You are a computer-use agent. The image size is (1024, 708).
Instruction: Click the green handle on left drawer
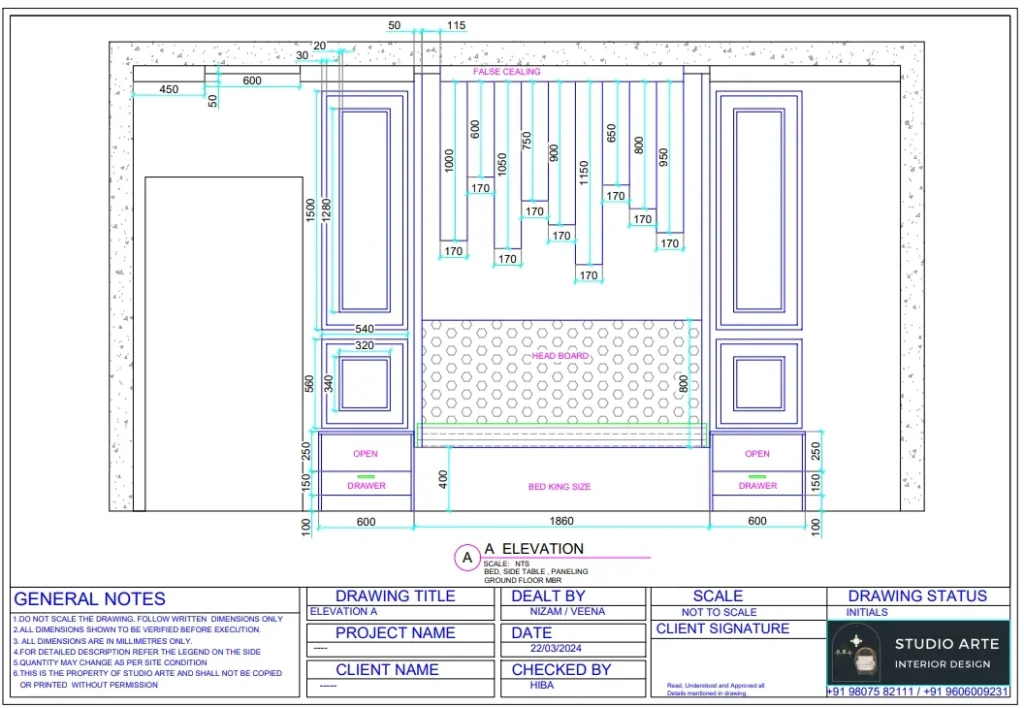point(366,476)
